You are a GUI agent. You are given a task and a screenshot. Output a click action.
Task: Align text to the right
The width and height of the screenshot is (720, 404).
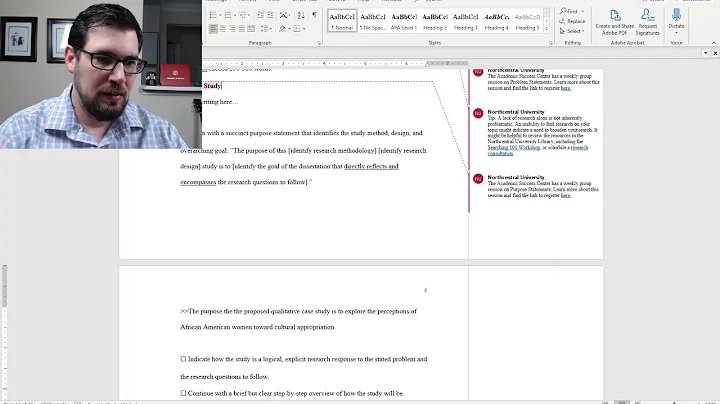click(232, 28)
